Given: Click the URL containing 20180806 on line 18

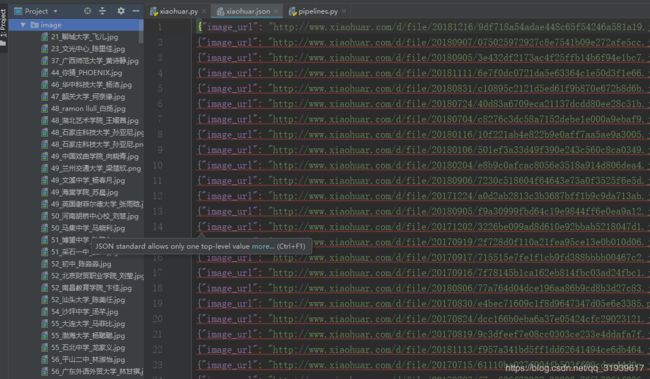Looking at the screenshot, I should coord(457,288).
